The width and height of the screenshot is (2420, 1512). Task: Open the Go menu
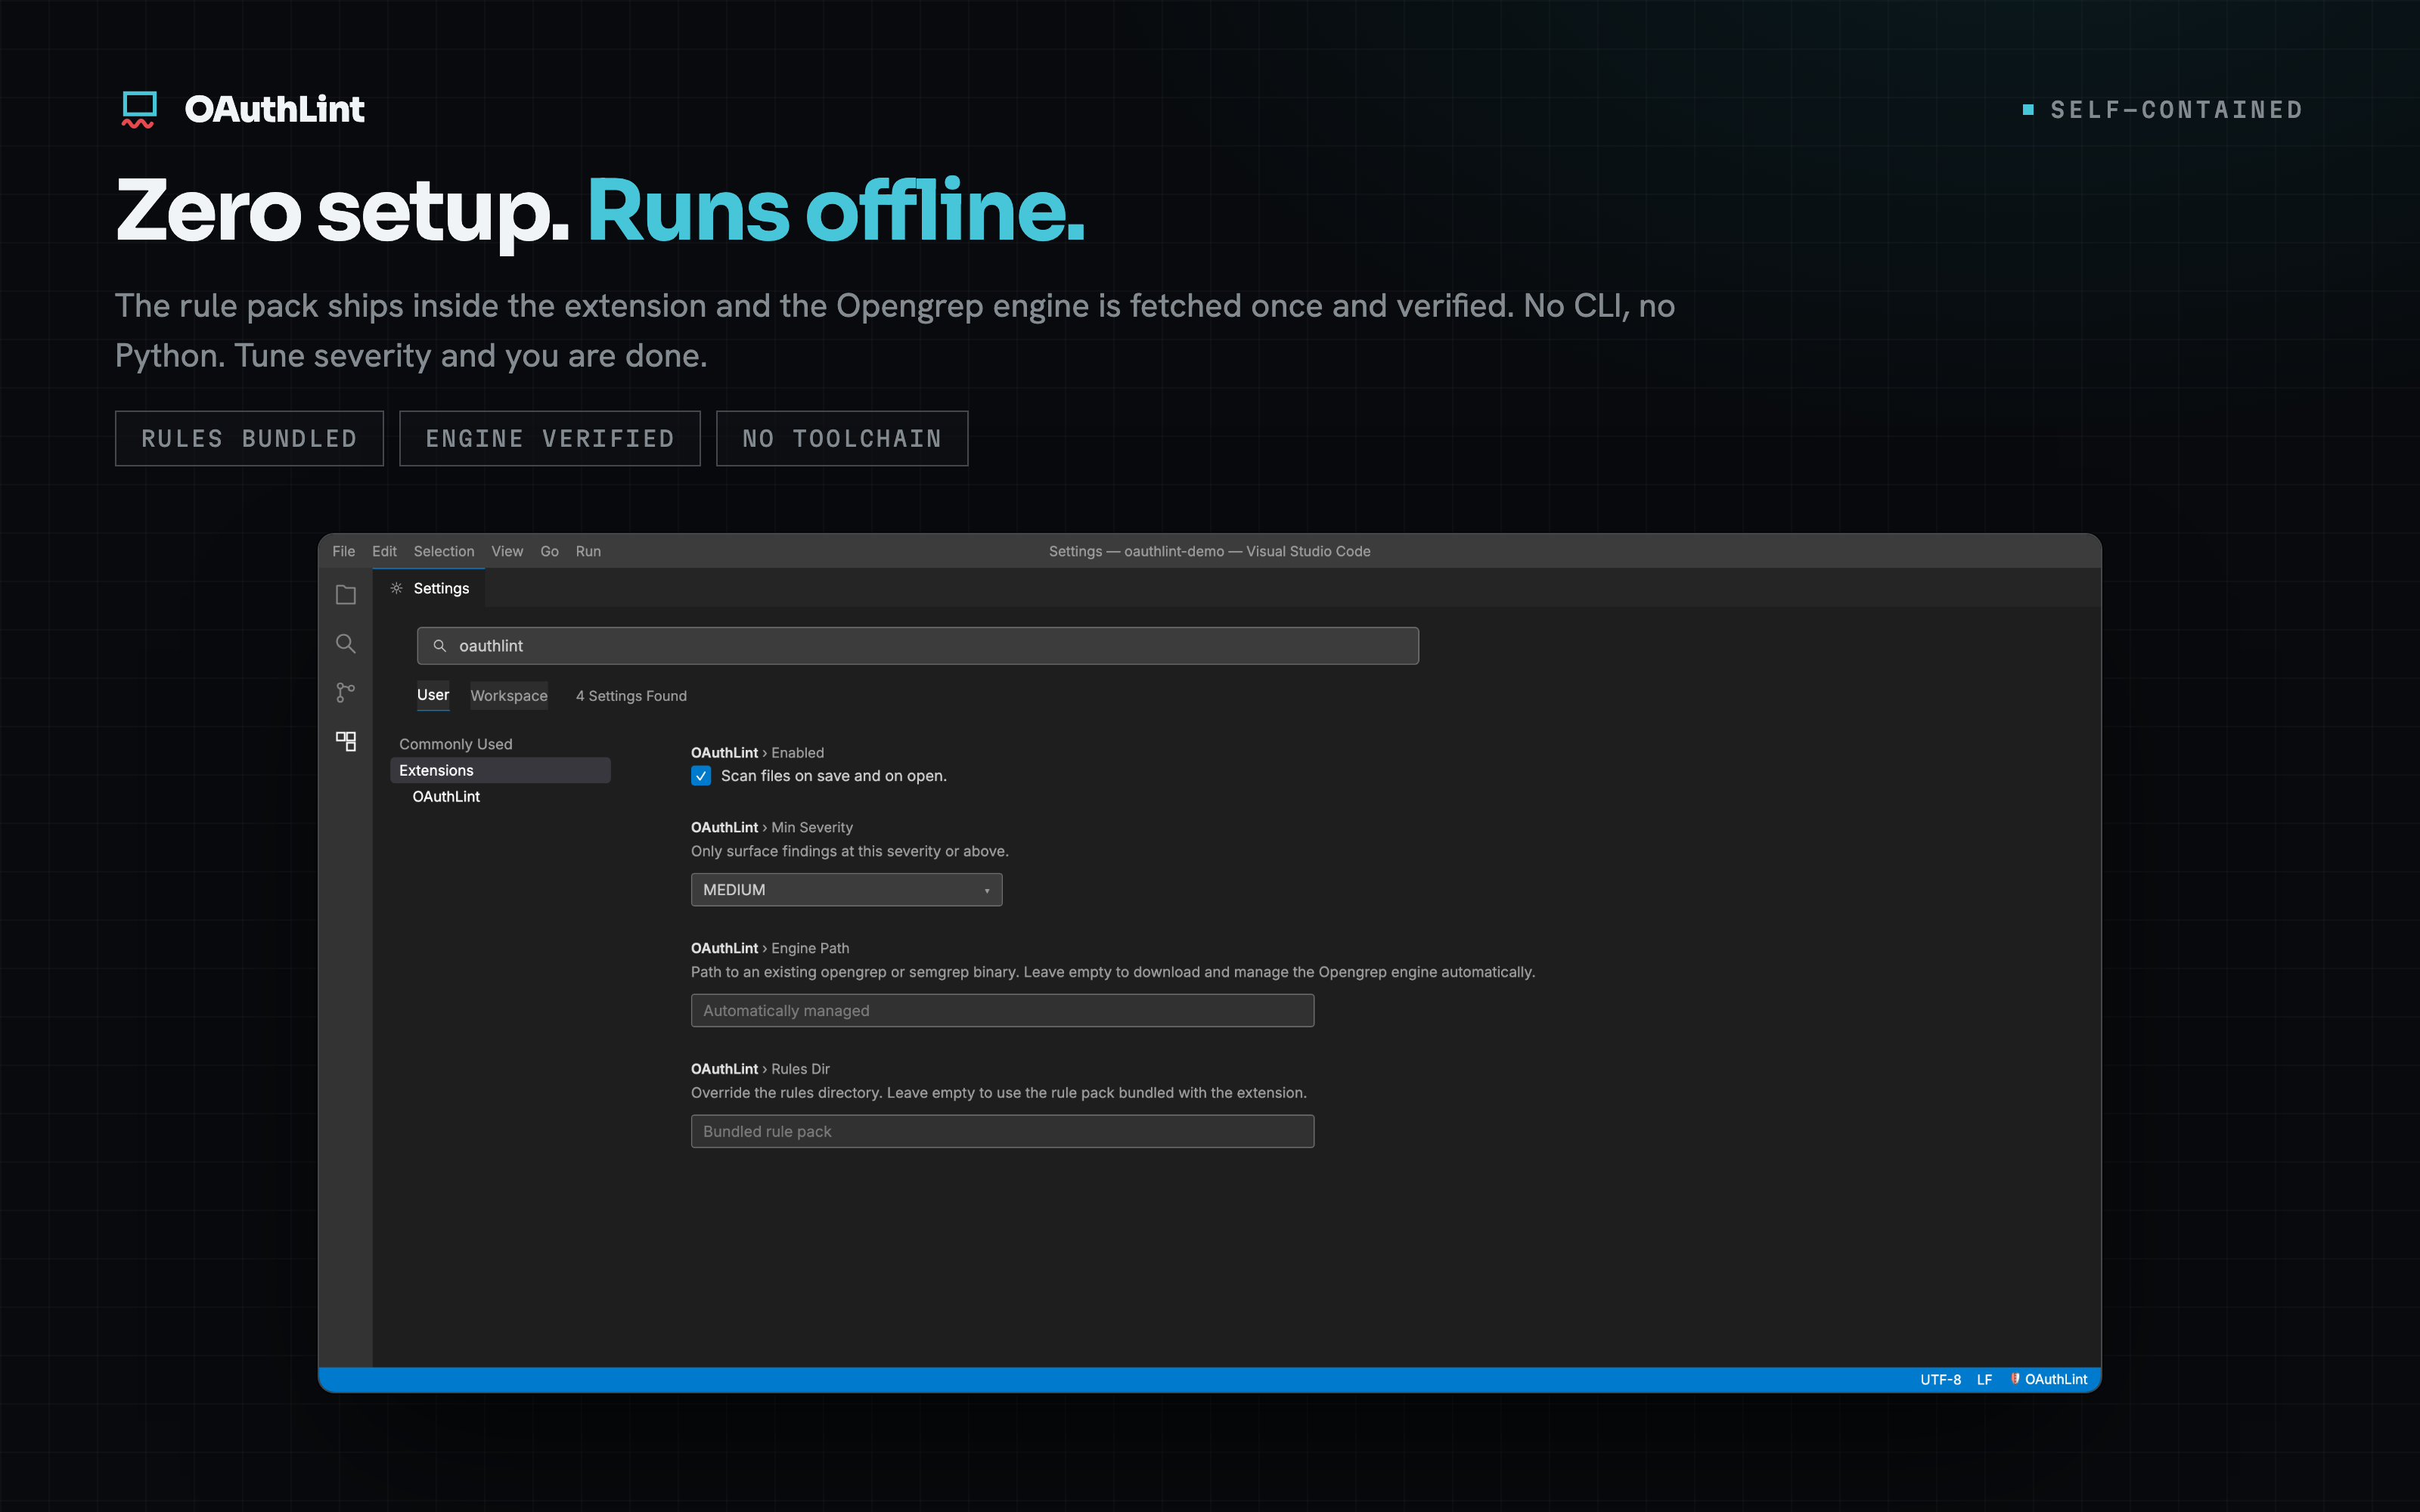549,551
